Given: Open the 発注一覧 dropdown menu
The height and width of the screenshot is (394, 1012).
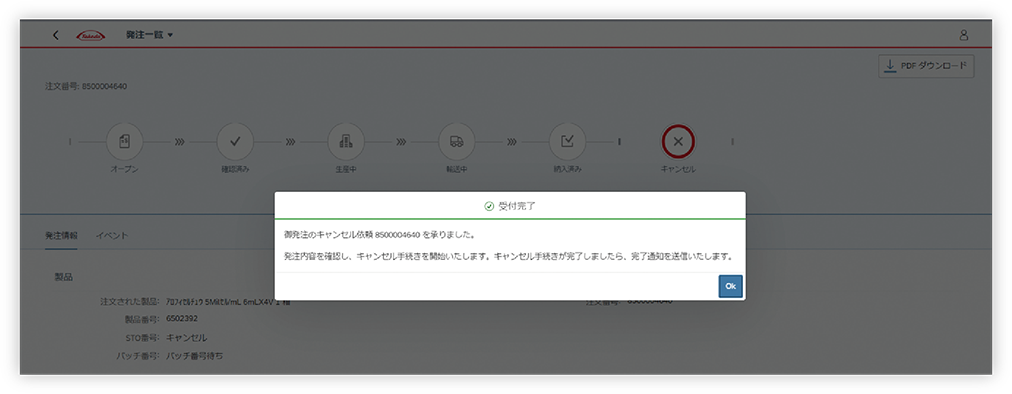Looking at the screenshot, I should point(149,35).
